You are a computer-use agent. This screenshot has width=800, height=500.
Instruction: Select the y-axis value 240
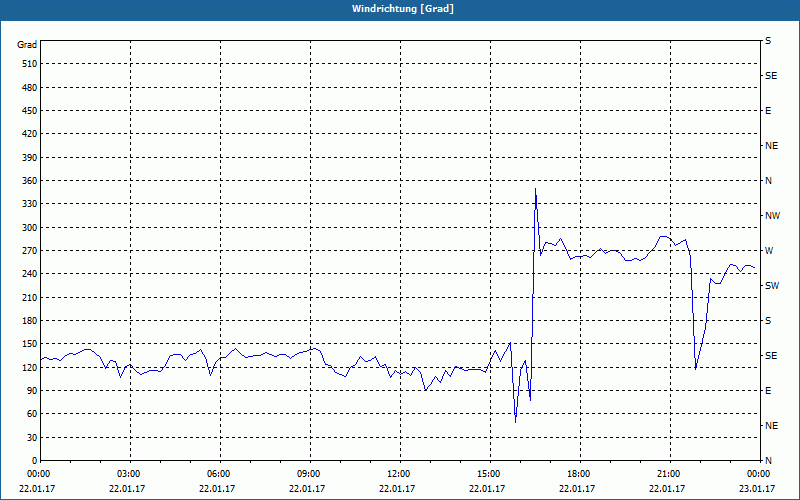[30, 274]
